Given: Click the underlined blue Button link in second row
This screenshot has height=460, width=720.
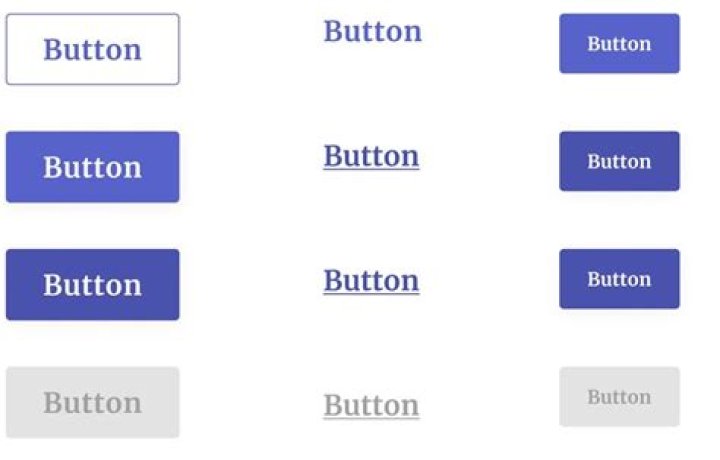Looking at the screenshot, I should [371, 156].
